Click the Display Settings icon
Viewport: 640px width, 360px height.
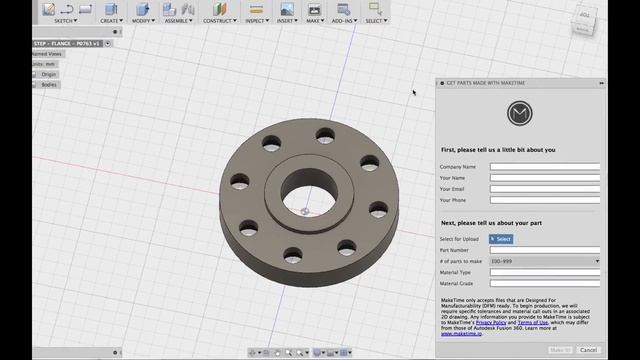coord(317,353)
